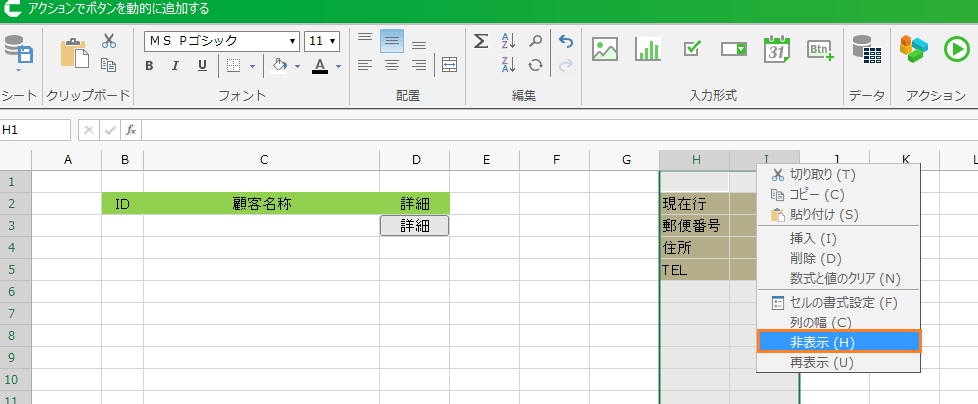Click the H1 cell name box

point(35,130)
